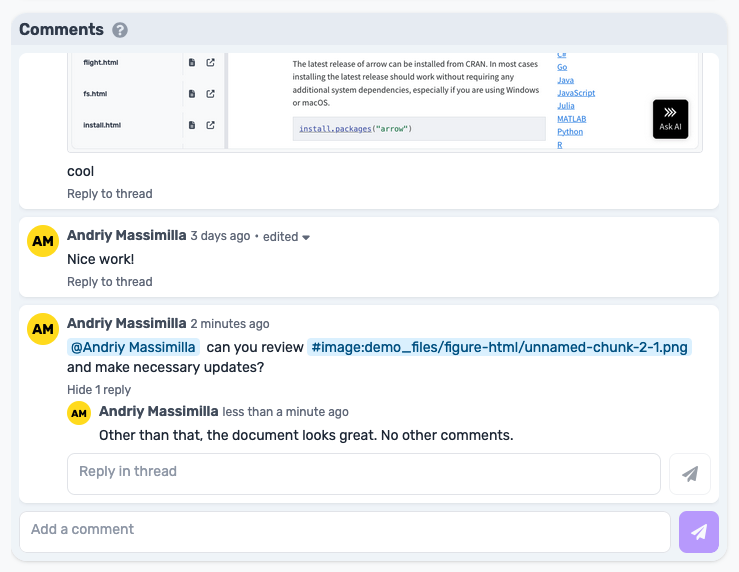The height and width of the screenshot is (572, 739).
Task: Select flight.html file row
Action: (x=101, y=62)
